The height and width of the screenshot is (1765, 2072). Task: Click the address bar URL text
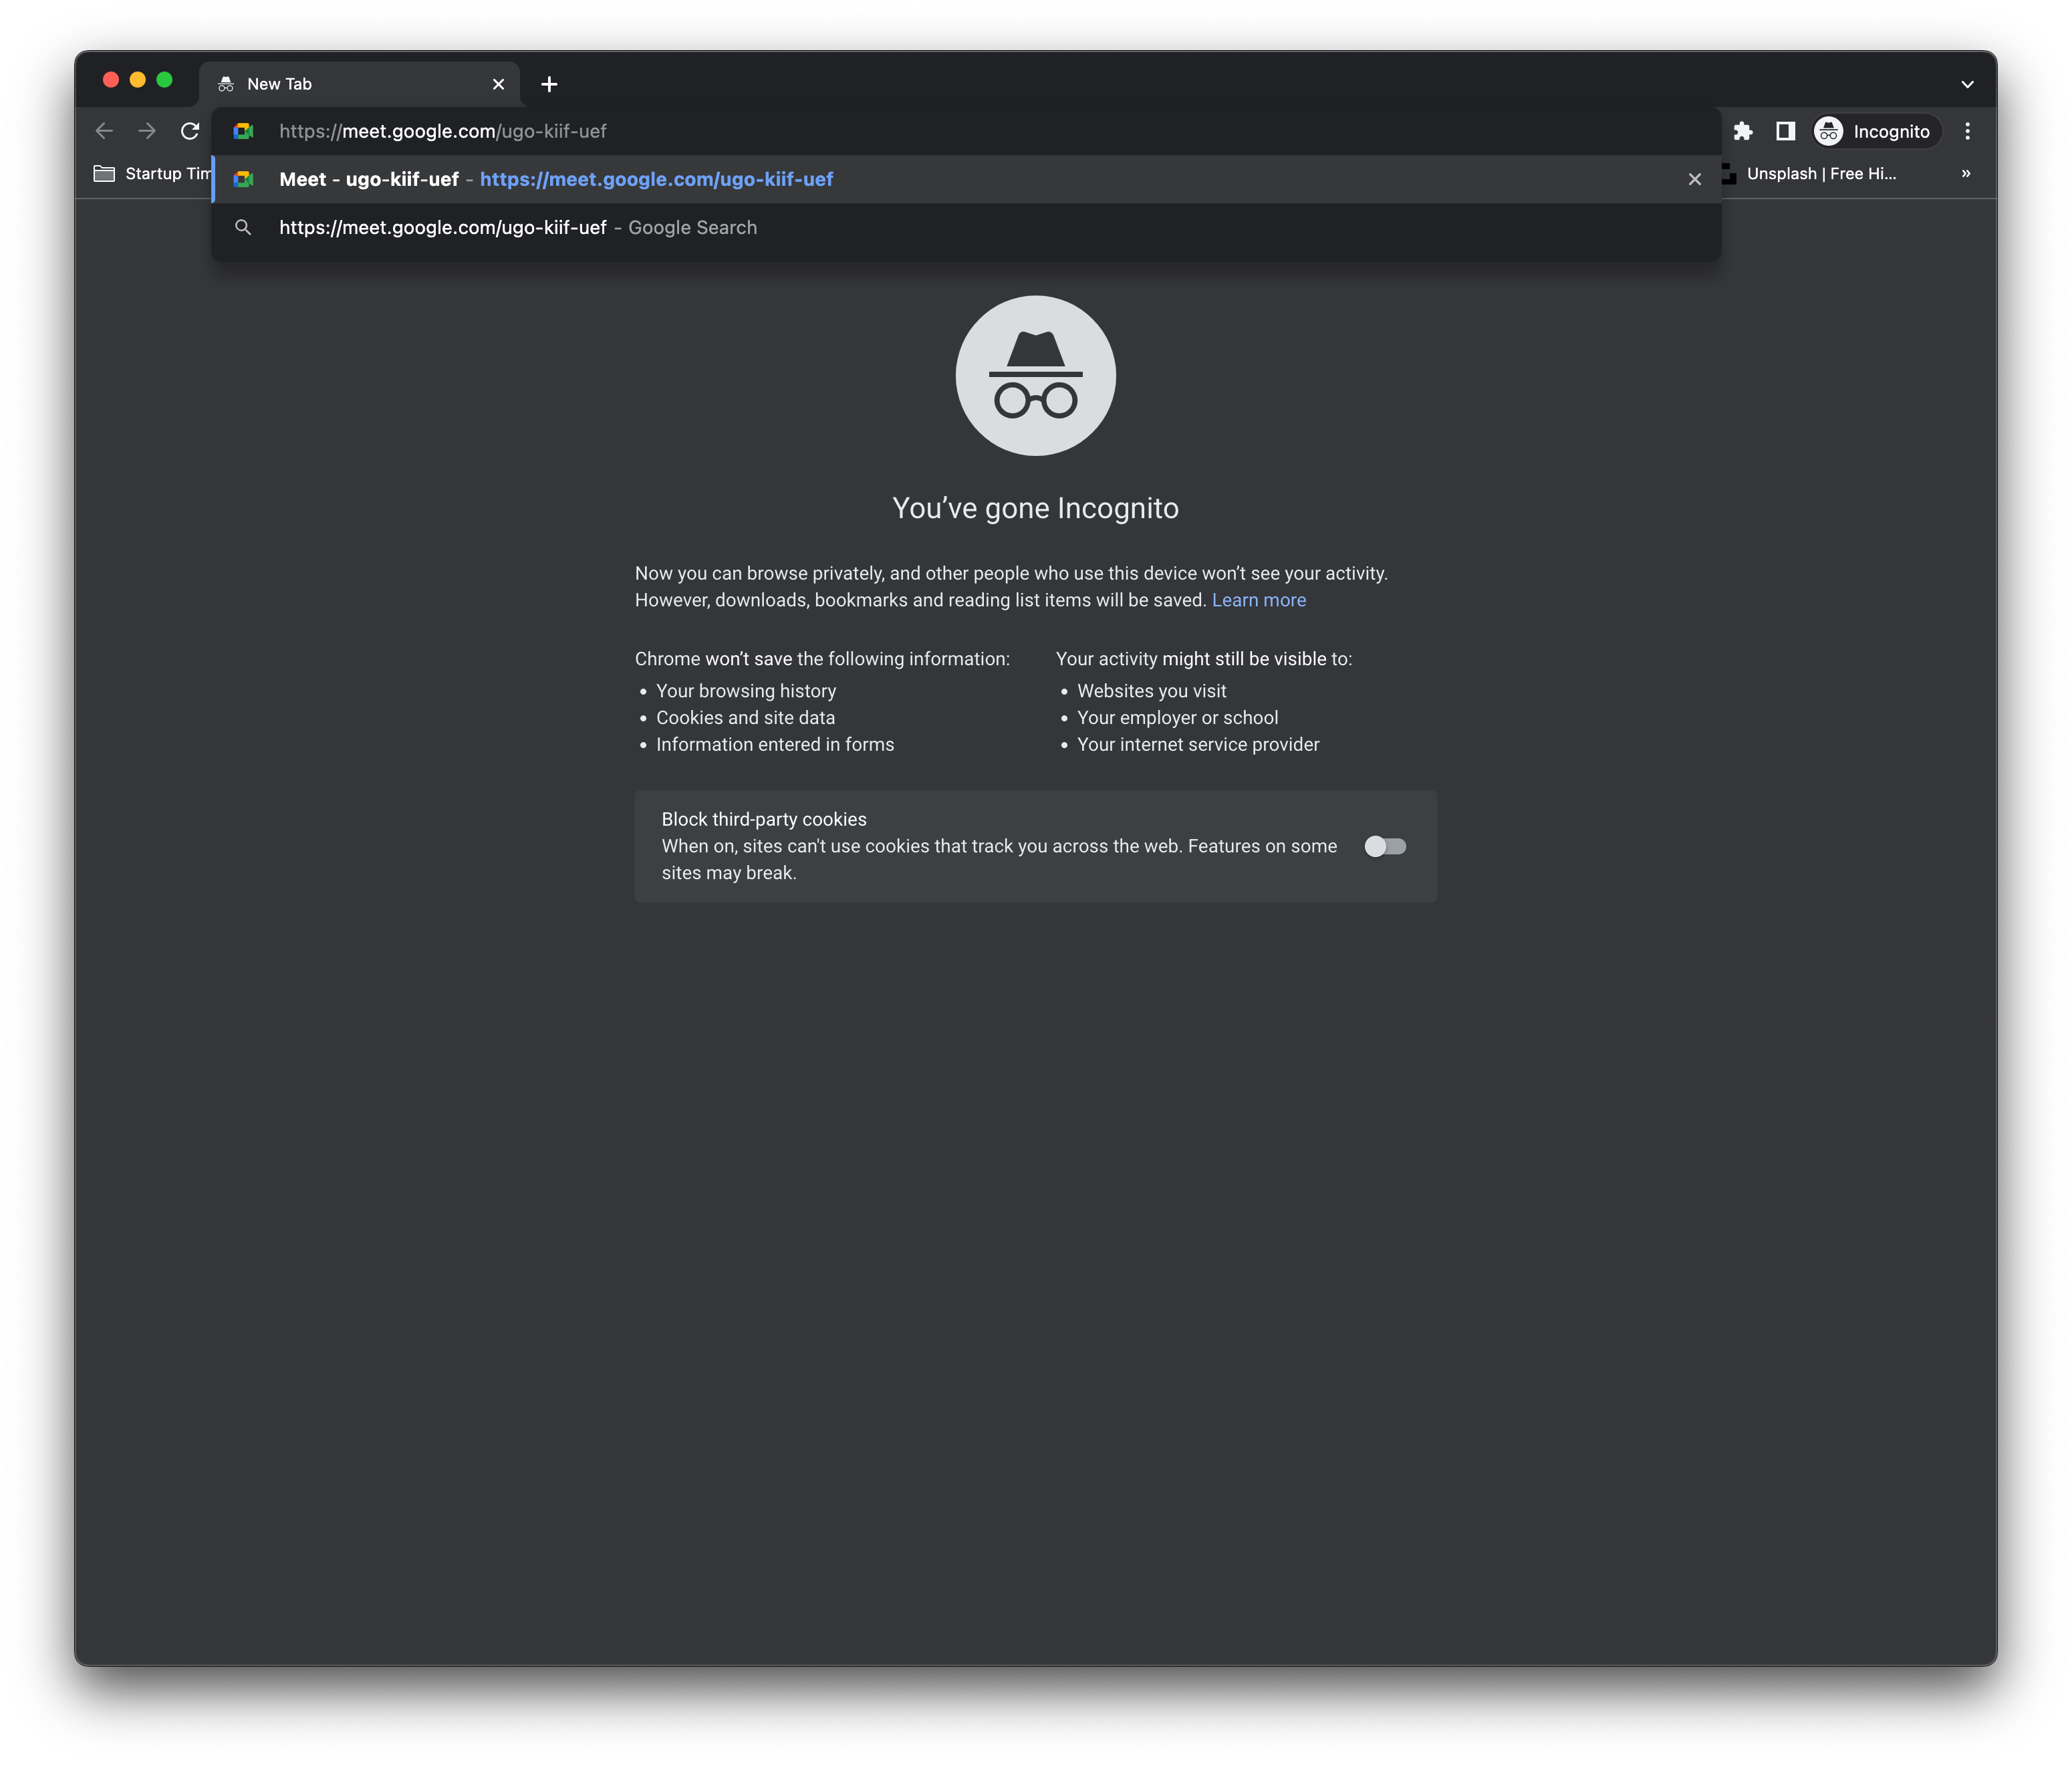[x=443, y=131]
